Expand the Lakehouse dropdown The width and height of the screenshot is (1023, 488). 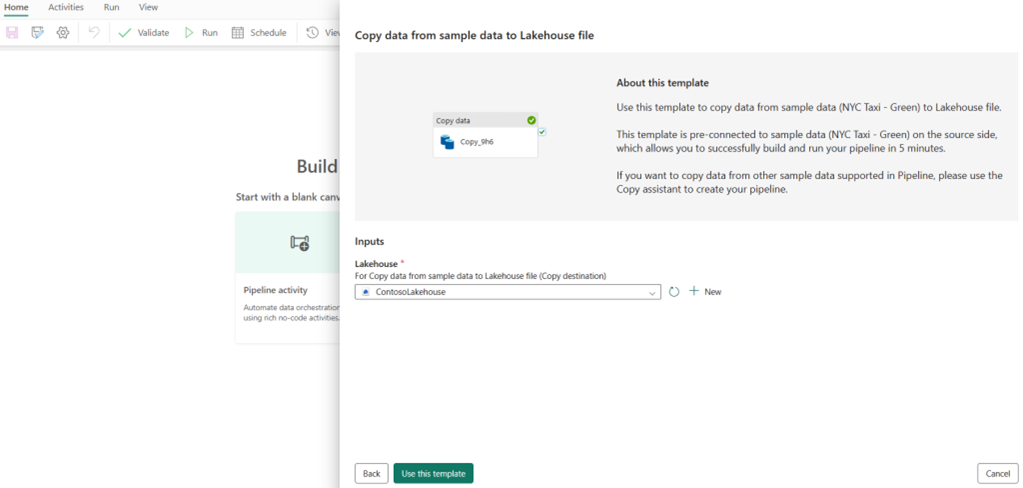652,292
